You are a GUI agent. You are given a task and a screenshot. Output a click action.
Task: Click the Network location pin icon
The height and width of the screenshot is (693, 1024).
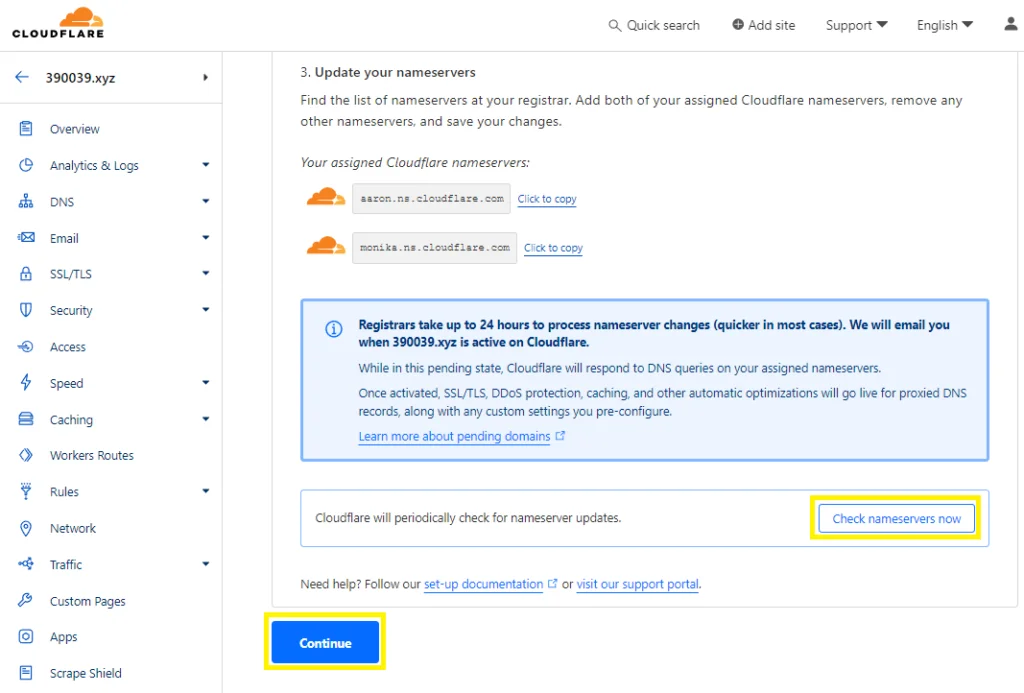(x=25, y=528)
